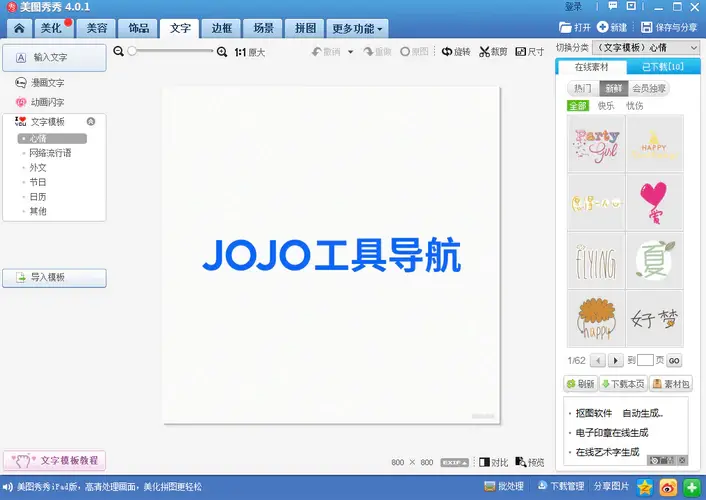Image resolution: width=706 pixels, height=500 pixels.
Task: Go to the next template page arrow
Action: click(615, 360)
